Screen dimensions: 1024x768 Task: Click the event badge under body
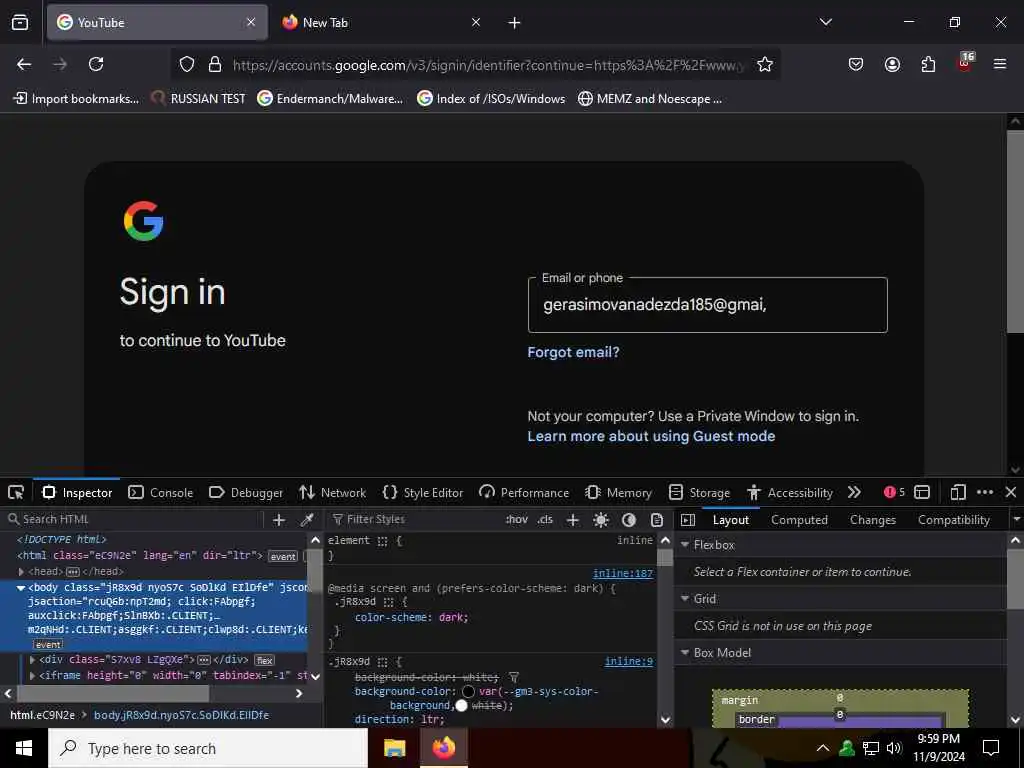click(x=48, y=645)
